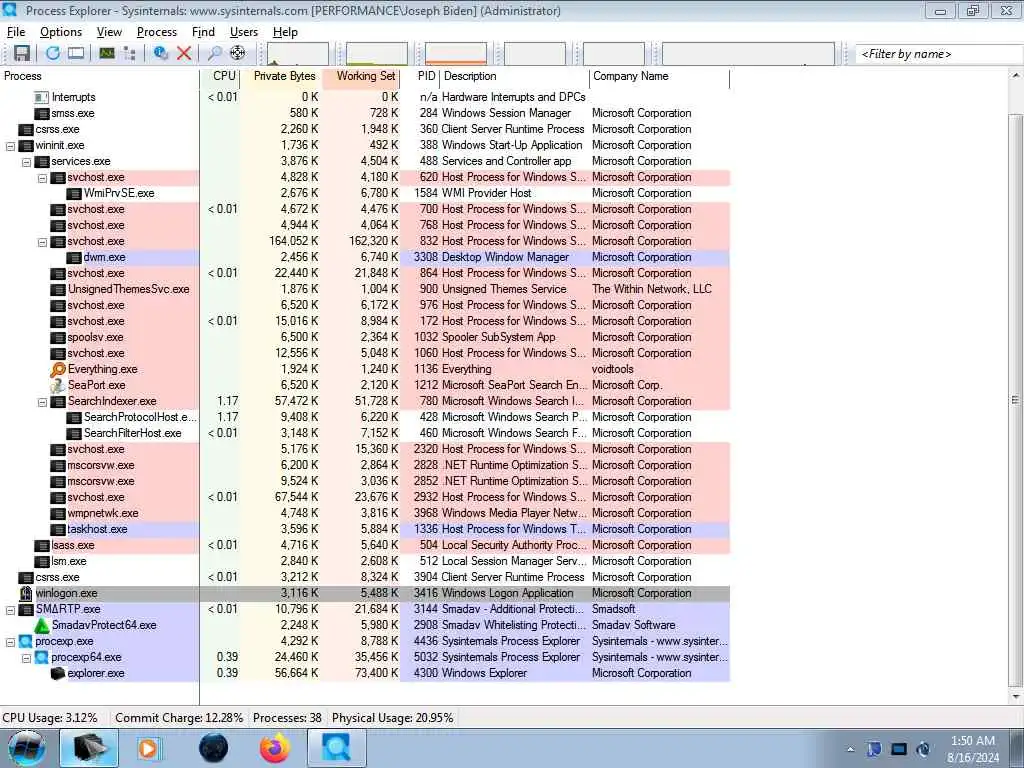Screen dimensions: 1024x768
Task: Click the Find Window's Process crosshair icon
Action: coord(238,54)
